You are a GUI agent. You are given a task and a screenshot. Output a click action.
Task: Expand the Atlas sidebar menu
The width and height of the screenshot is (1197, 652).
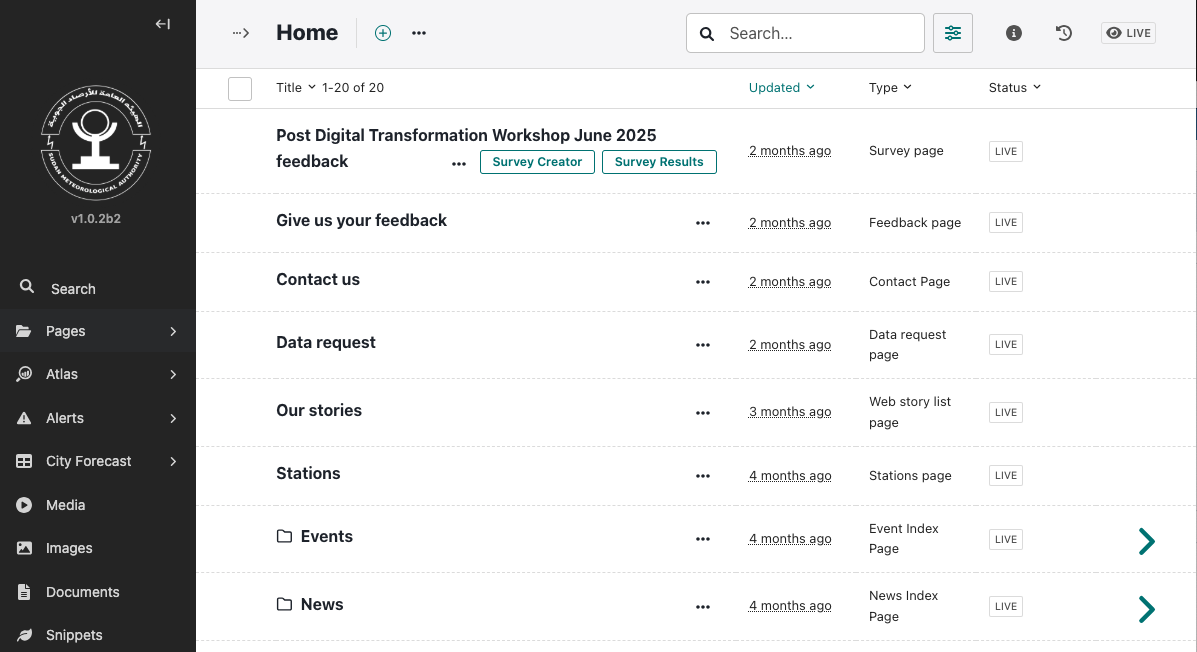click(98, 374)
